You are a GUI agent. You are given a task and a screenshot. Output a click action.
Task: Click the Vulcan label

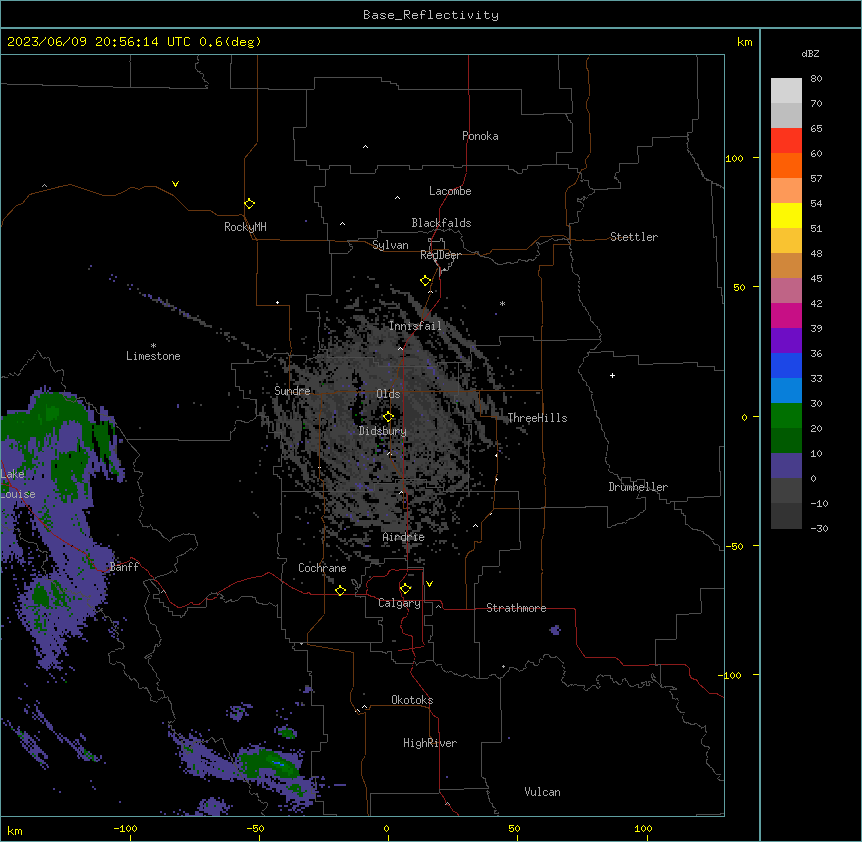pos(542,792)
